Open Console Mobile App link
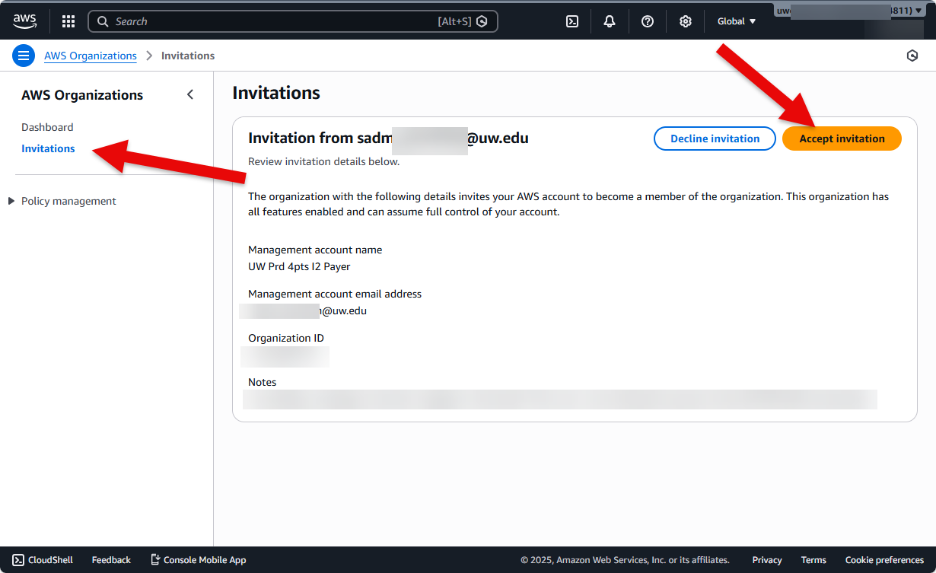This screenshot has height=573, width=936. coord(205,560)
